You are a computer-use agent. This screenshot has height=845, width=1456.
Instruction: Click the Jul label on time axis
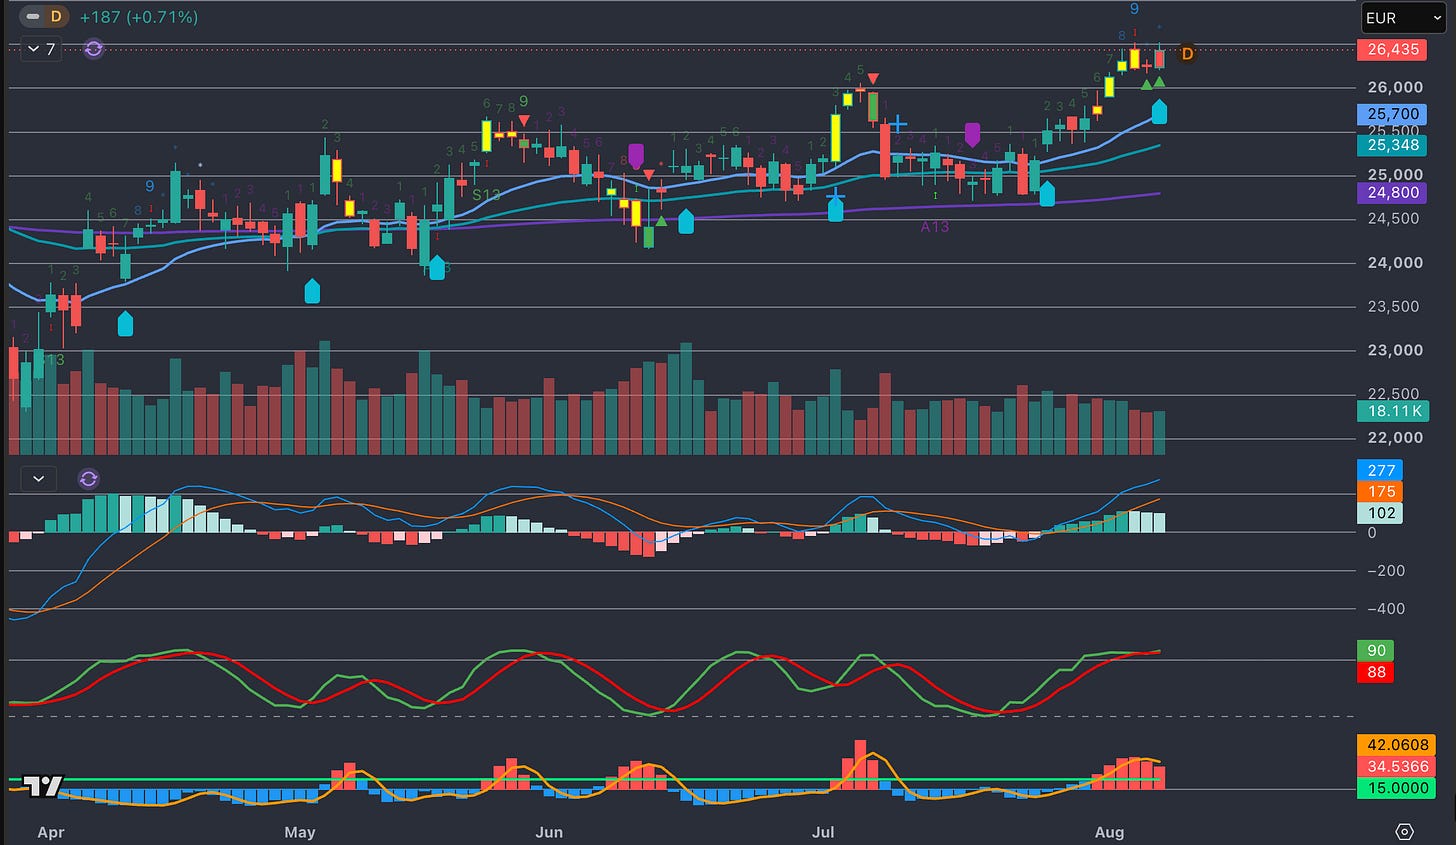(823, 832)
